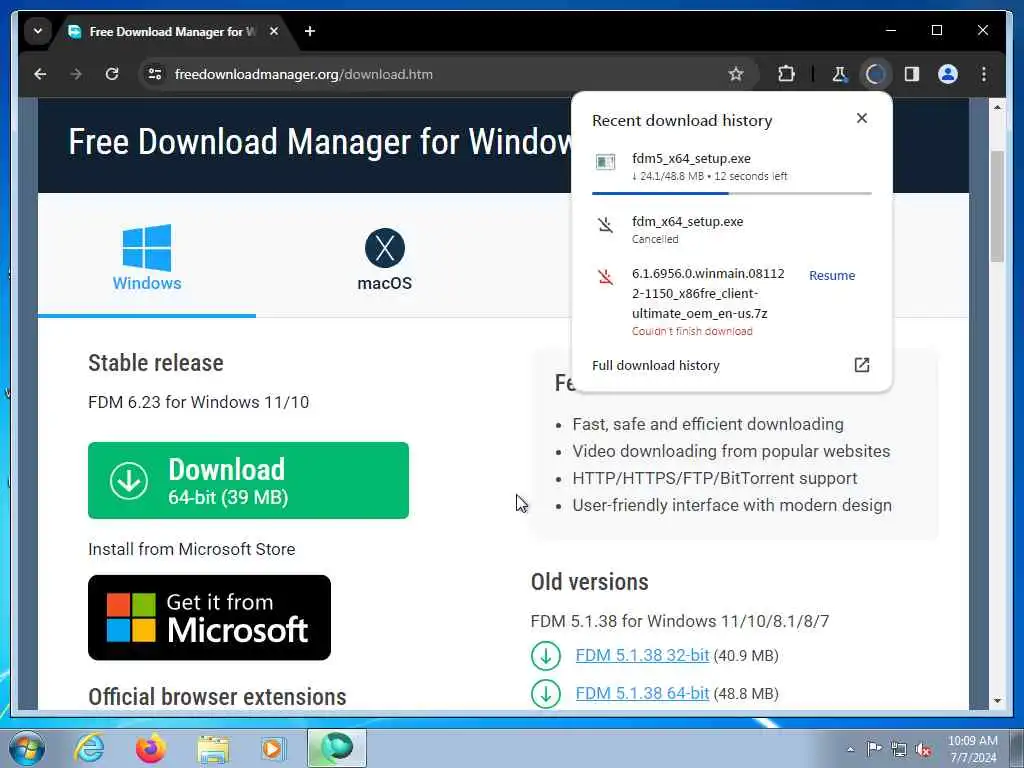The height and width of the screenshot is (768, 1024).
Task: Click the scrollbar up arrow
Action: coord(997,106)
